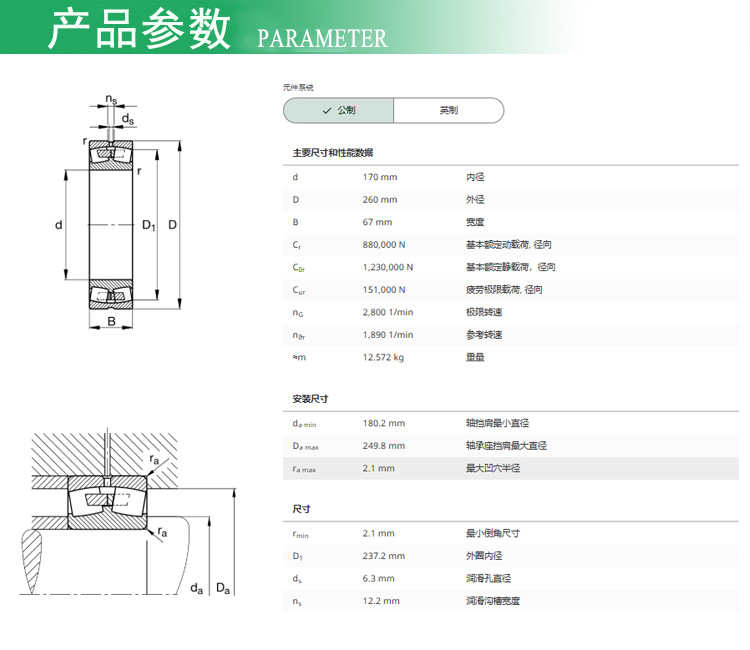Click the Cr 880,000 N dynamic load value

pos(384,244)
